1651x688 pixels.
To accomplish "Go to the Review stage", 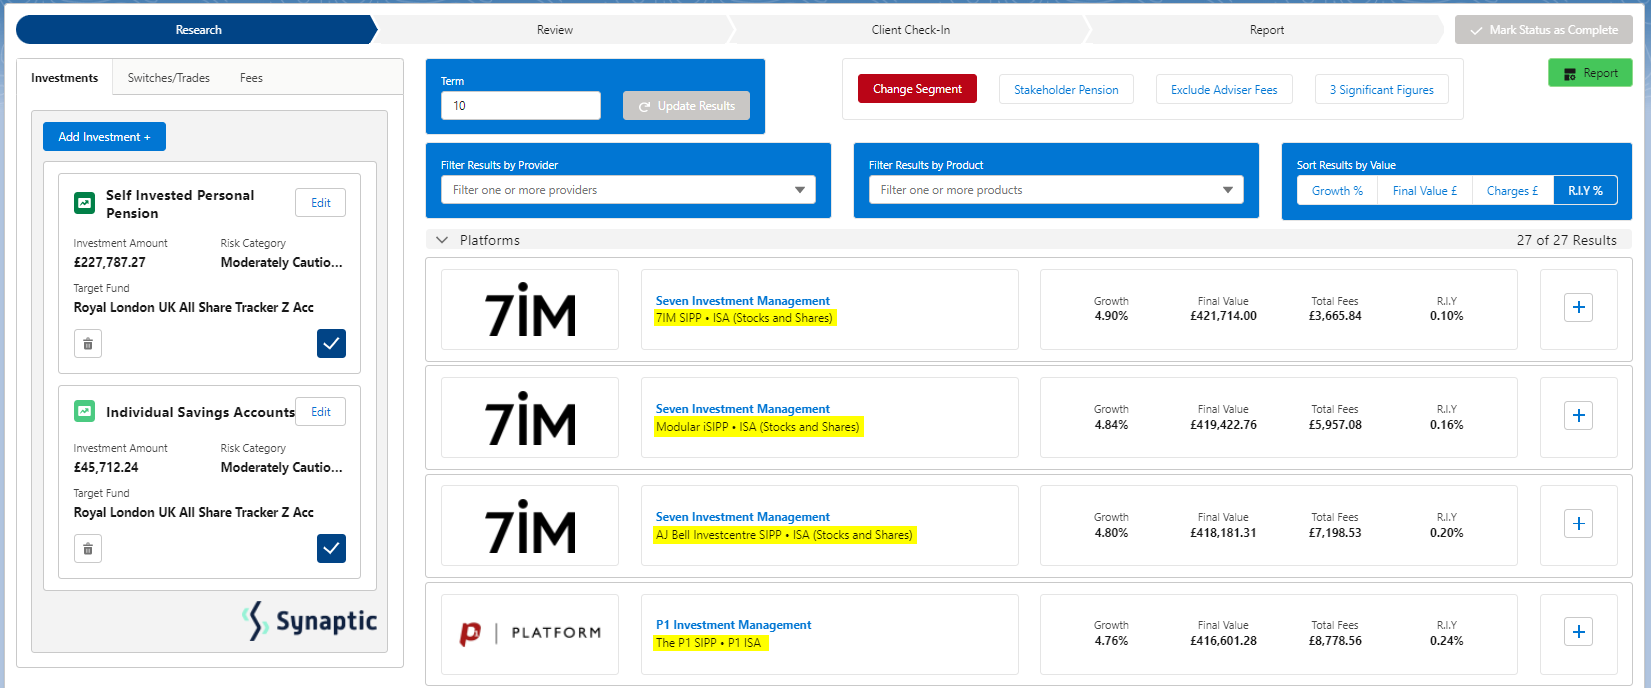I will (x=554, y=30).
